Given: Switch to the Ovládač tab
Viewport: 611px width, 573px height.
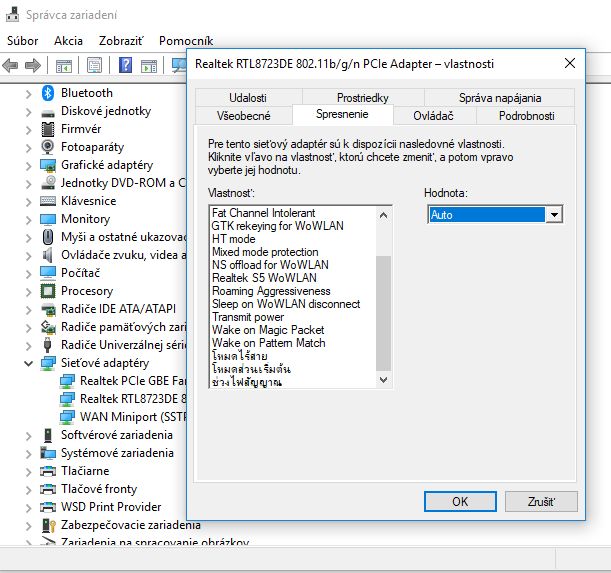Looking at the screenshot, I should click(x=433, y=116).
